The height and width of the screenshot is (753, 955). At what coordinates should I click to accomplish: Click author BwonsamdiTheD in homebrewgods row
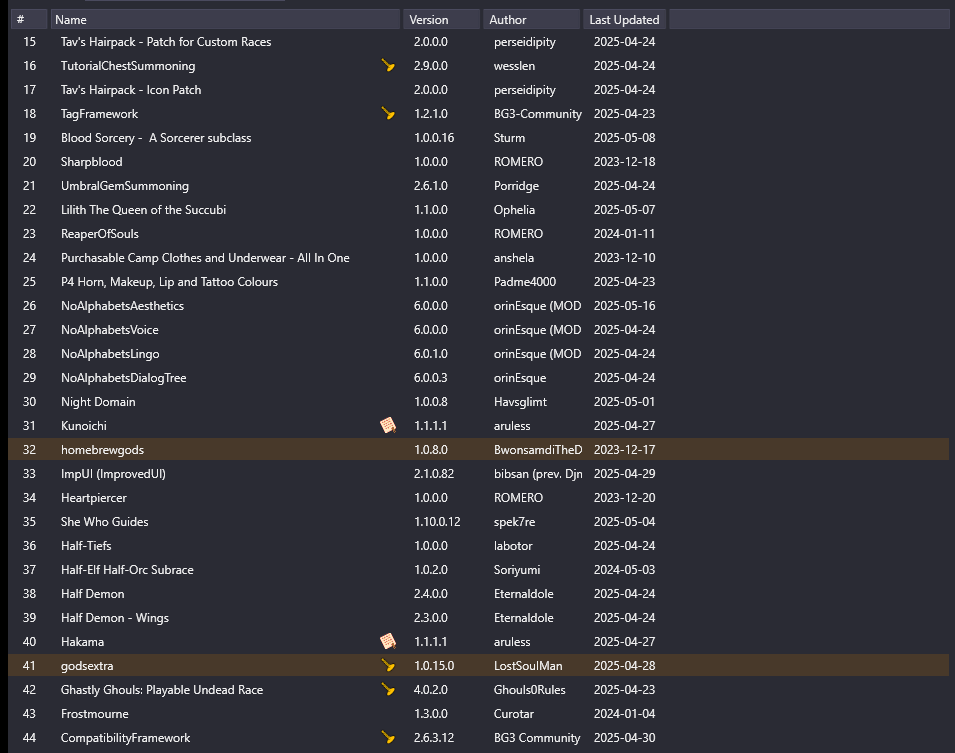[x=538, y=450]
